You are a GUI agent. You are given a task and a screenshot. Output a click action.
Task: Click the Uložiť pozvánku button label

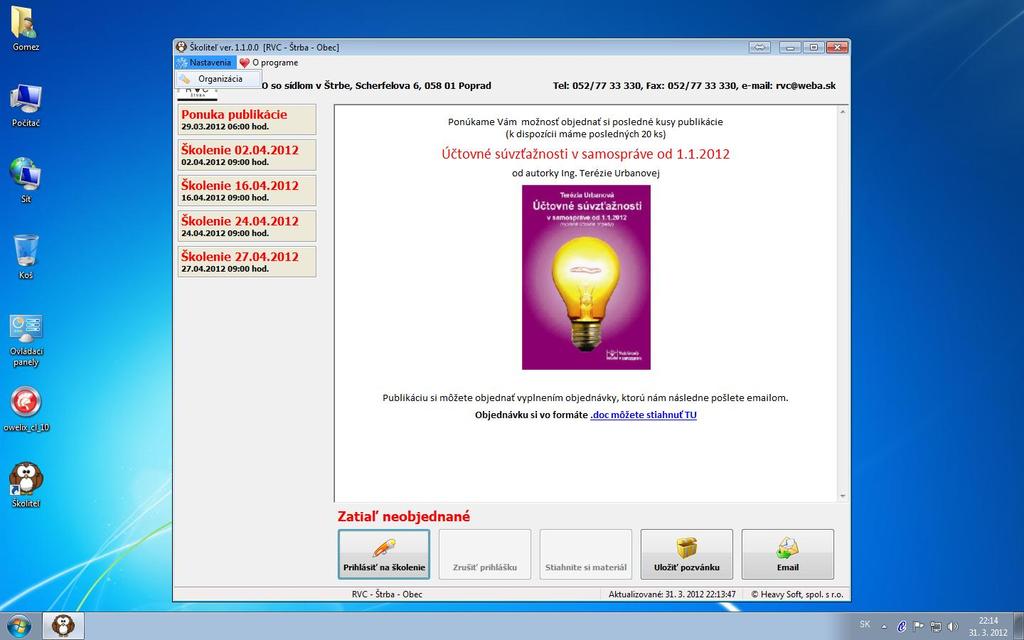pyautogui.click(x=686, y=568)
